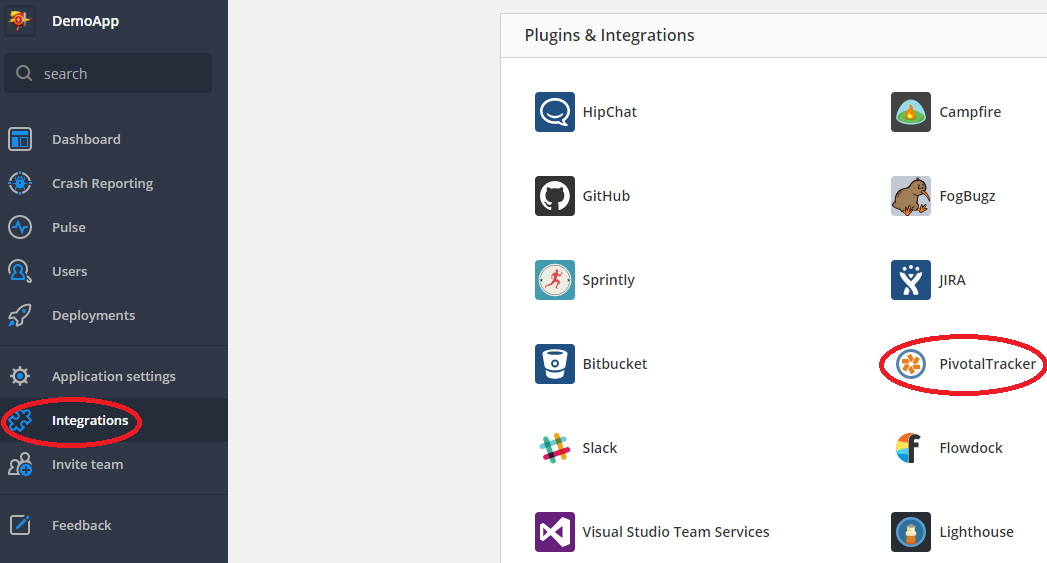The width and height of the screenshot is (1047, 563).
Task: Click the Visual Studio Team Services icon
Action: point(555,532)
